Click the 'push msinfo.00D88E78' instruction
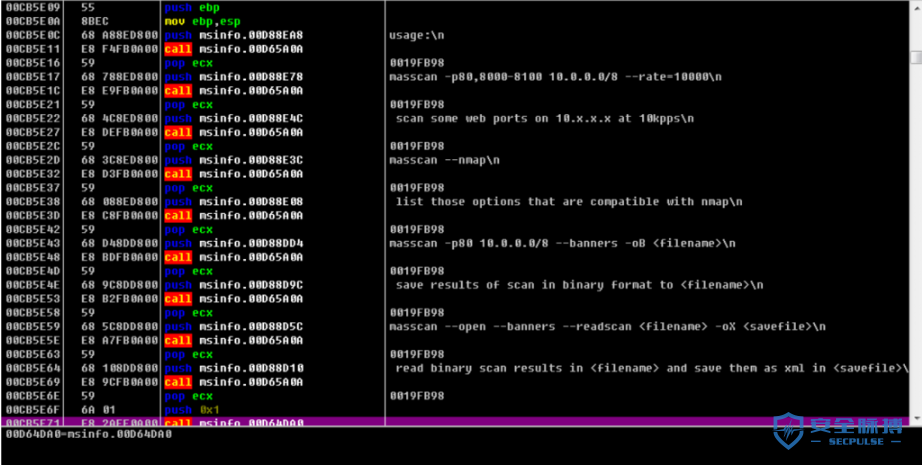The image size is (922, 466). point(233,77)
